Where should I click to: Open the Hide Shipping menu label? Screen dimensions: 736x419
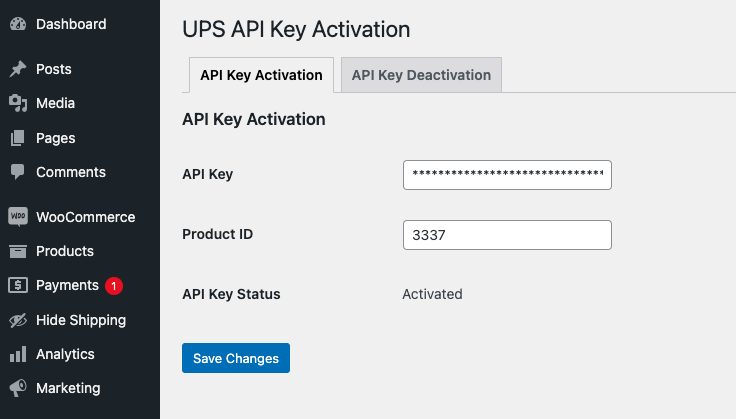pyautogui.click(x=81, y=320)
